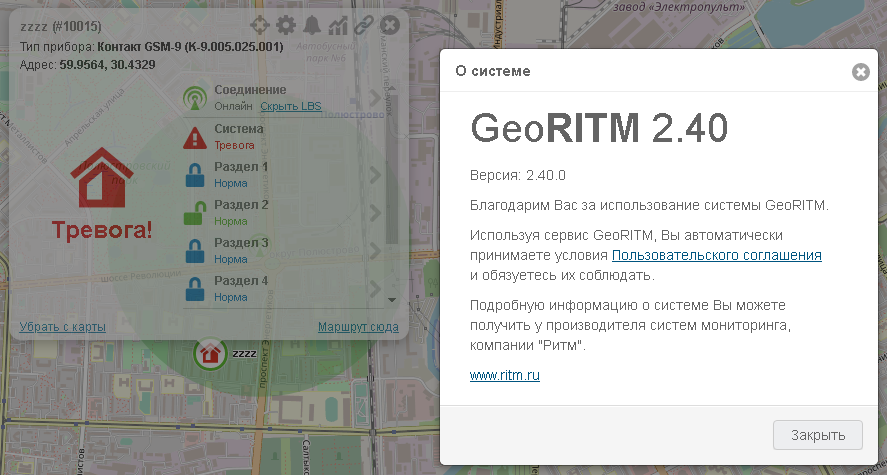Screen dimensions: 887x475
Task: Click the device title zzzz (#10015)
Action: point(61,27)
